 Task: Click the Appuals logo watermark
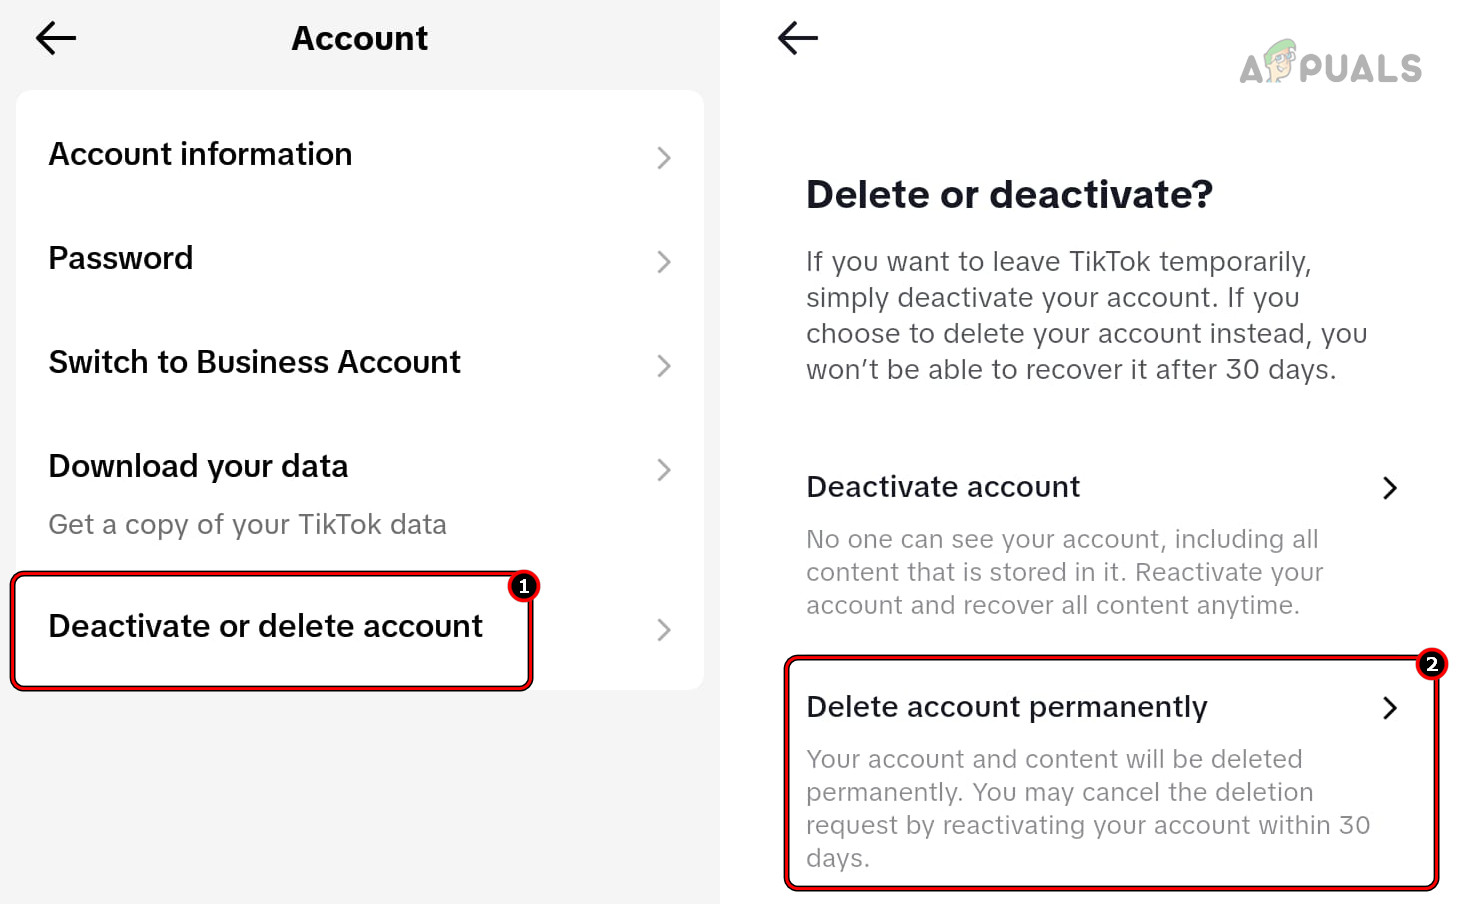click(x=1329, y=65)
